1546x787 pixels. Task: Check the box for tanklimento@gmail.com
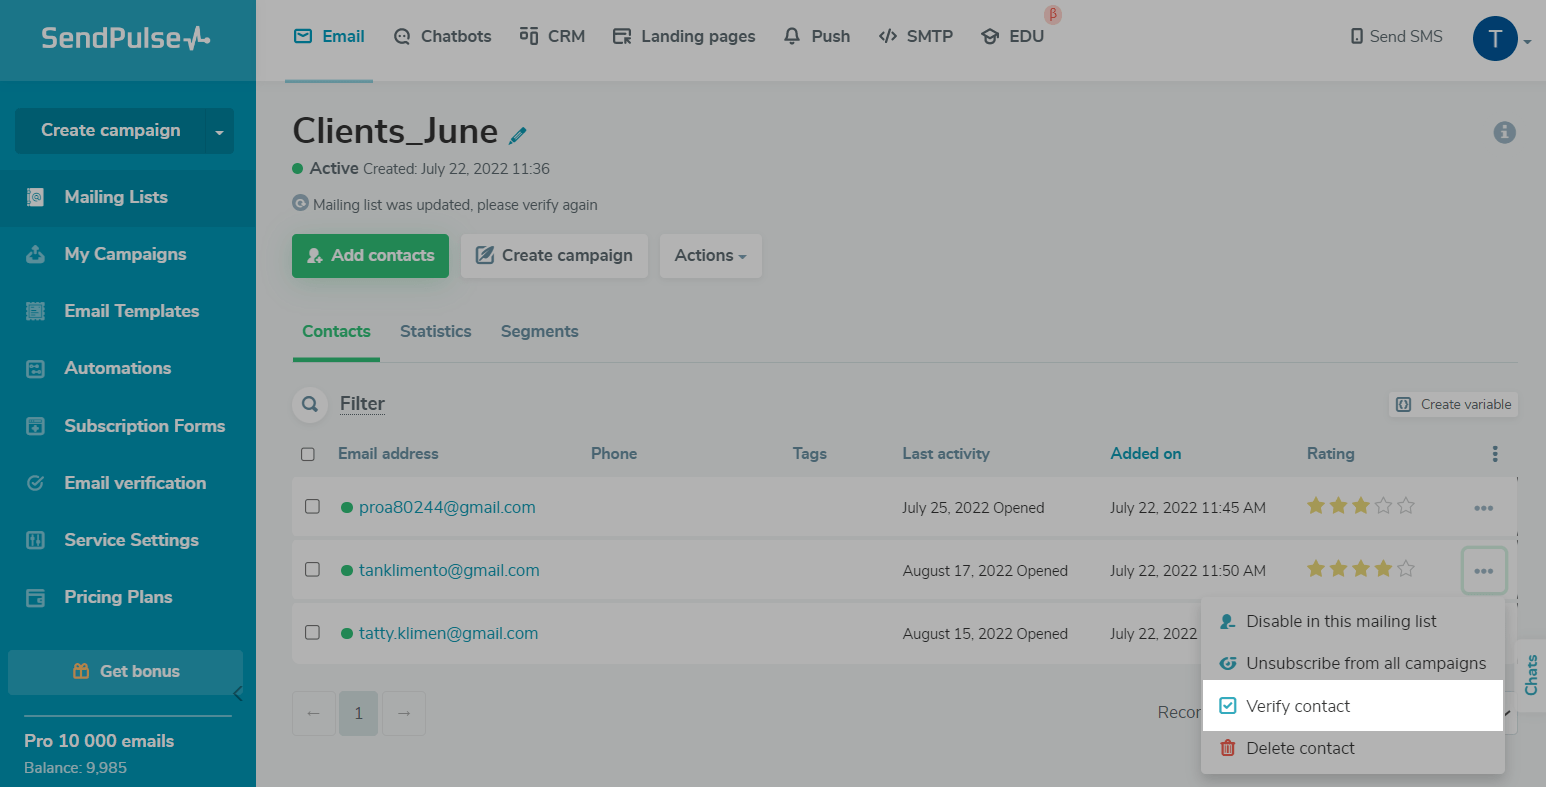coord(312,569)
